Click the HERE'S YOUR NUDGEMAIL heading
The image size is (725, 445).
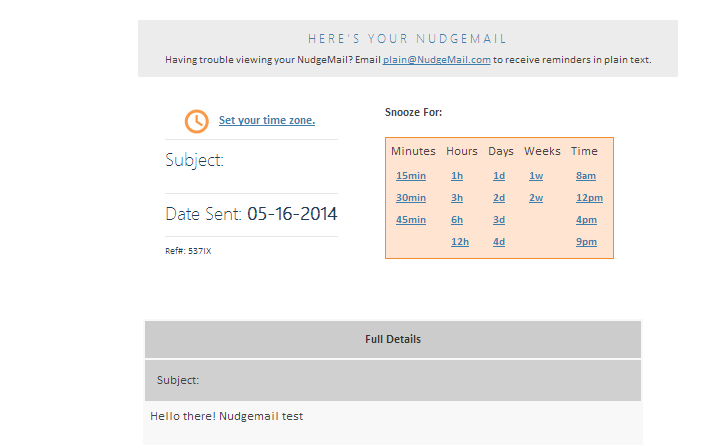407,38
